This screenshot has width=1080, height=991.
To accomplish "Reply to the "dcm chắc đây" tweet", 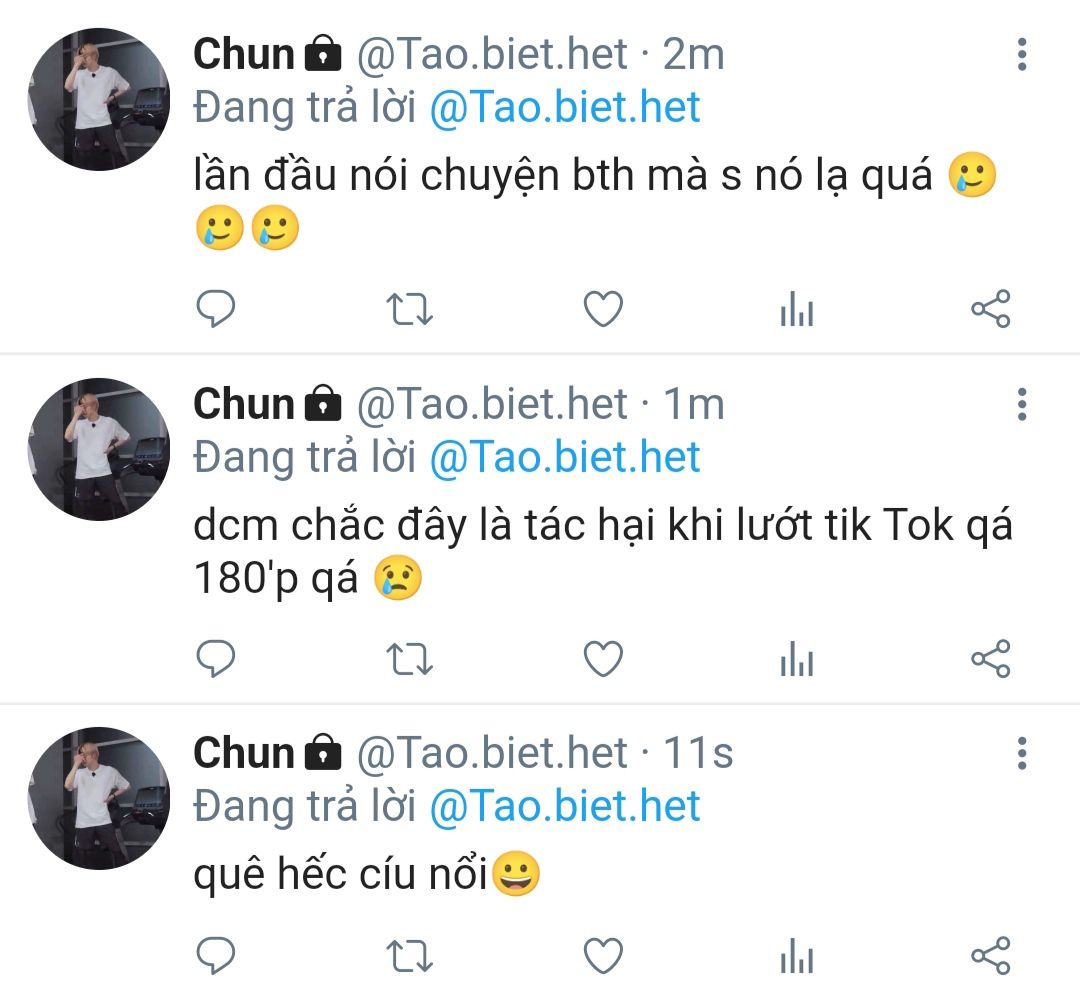I will click(x=214, y=659).
